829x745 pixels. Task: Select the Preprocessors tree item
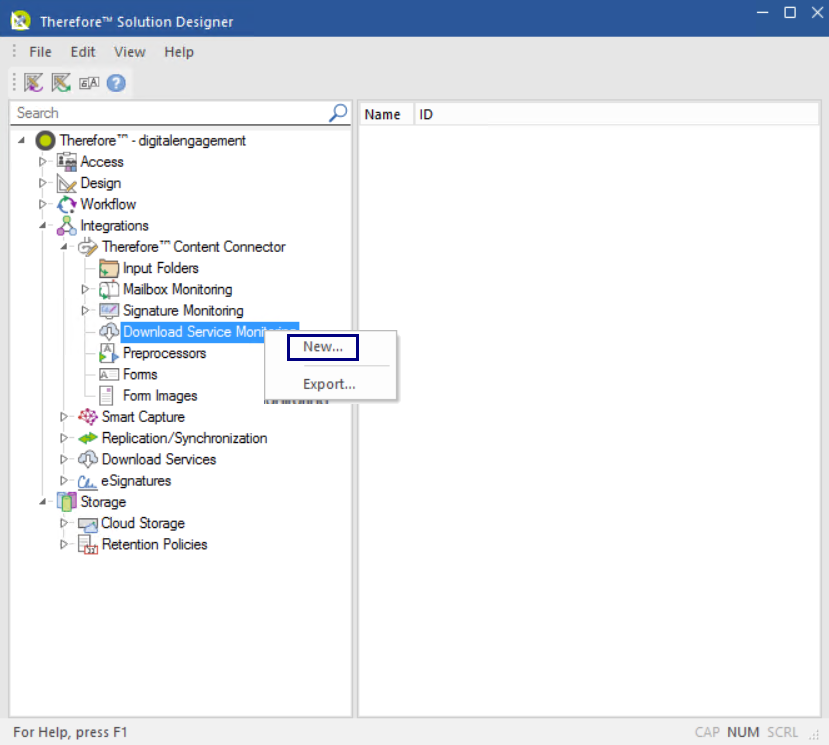coord(164,353)
